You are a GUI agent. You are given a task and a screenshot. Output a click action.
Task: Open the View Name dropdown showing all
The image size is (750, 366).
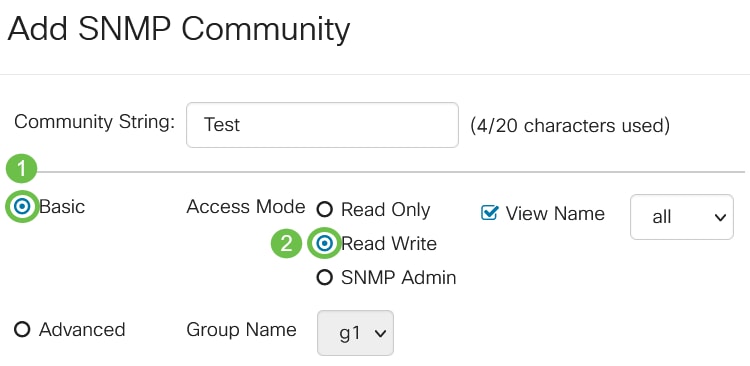(x=682, y=217)
